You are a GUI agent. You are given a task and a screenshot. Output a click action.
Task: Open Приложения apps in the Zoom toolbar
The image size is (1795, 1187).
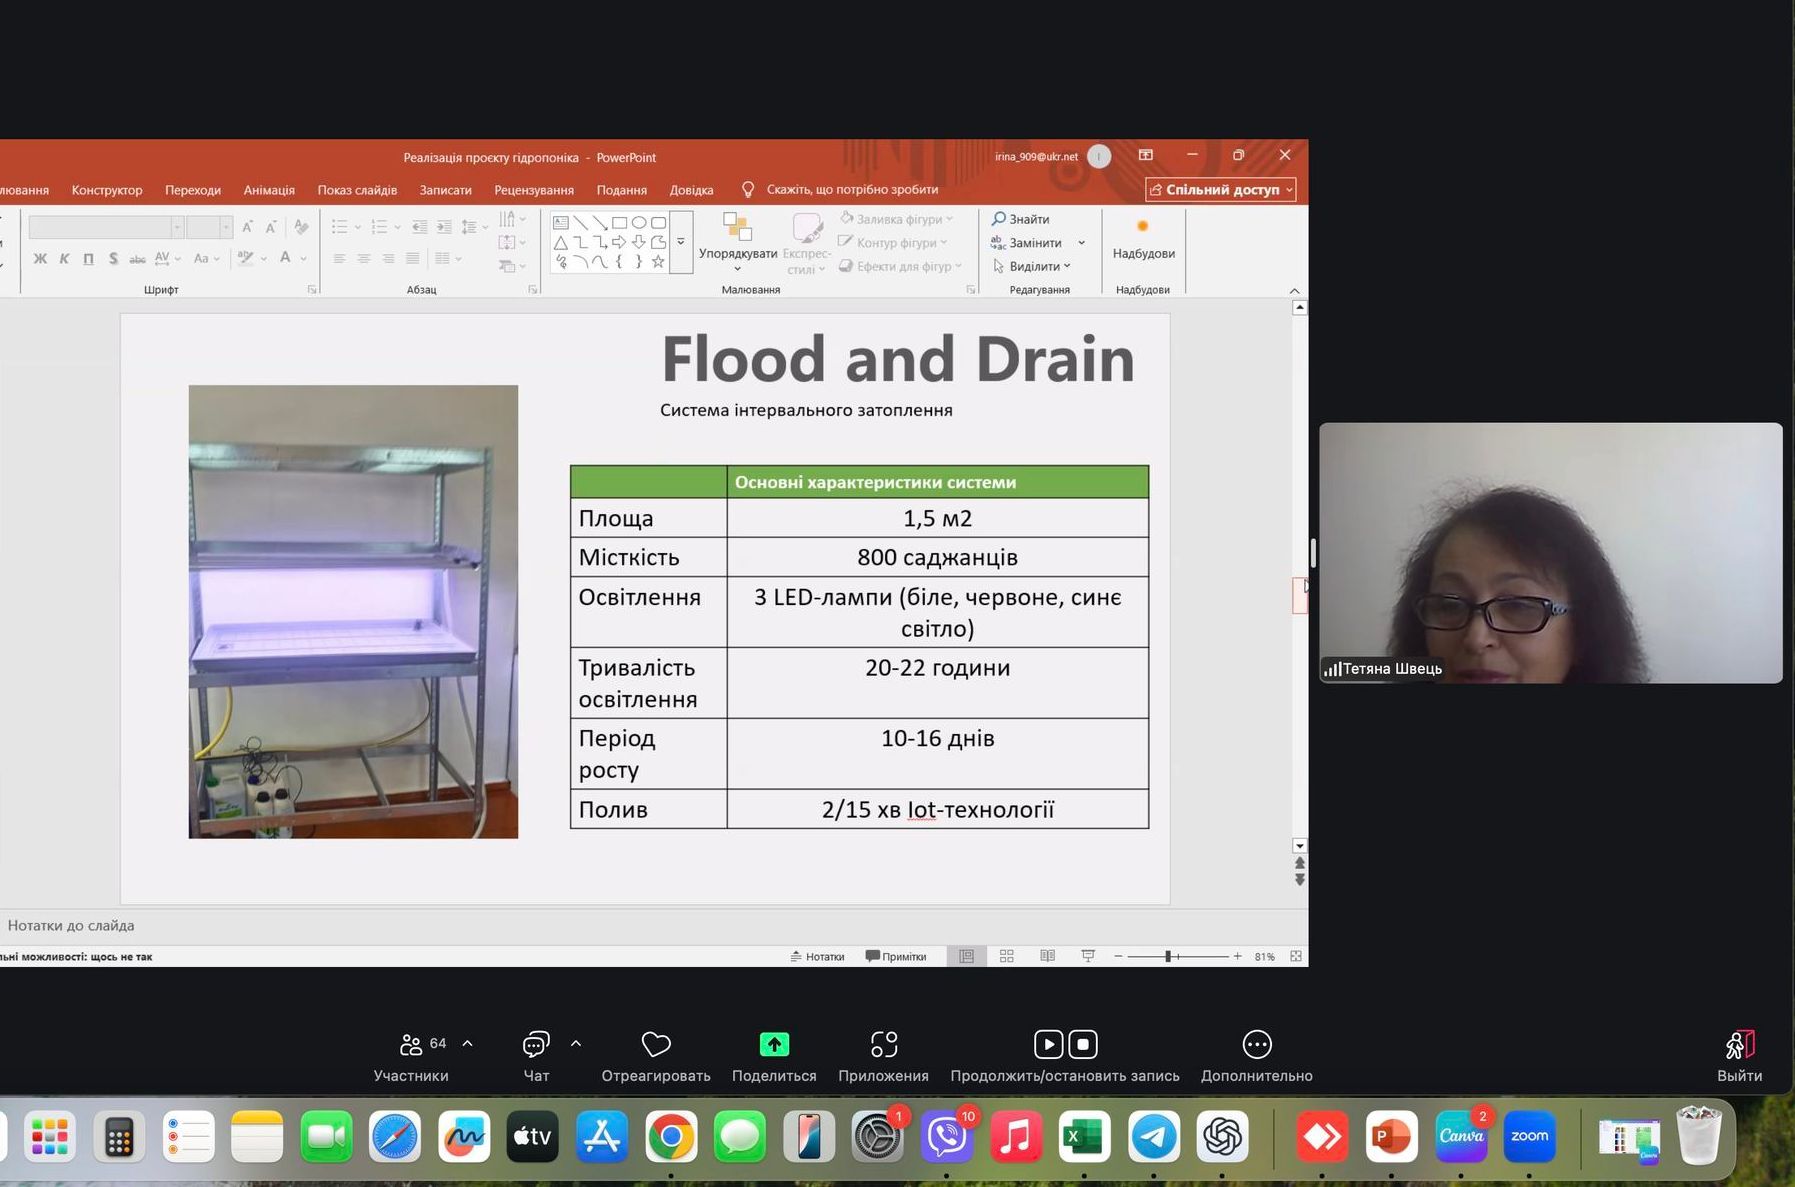click(x=883, y=1045)
